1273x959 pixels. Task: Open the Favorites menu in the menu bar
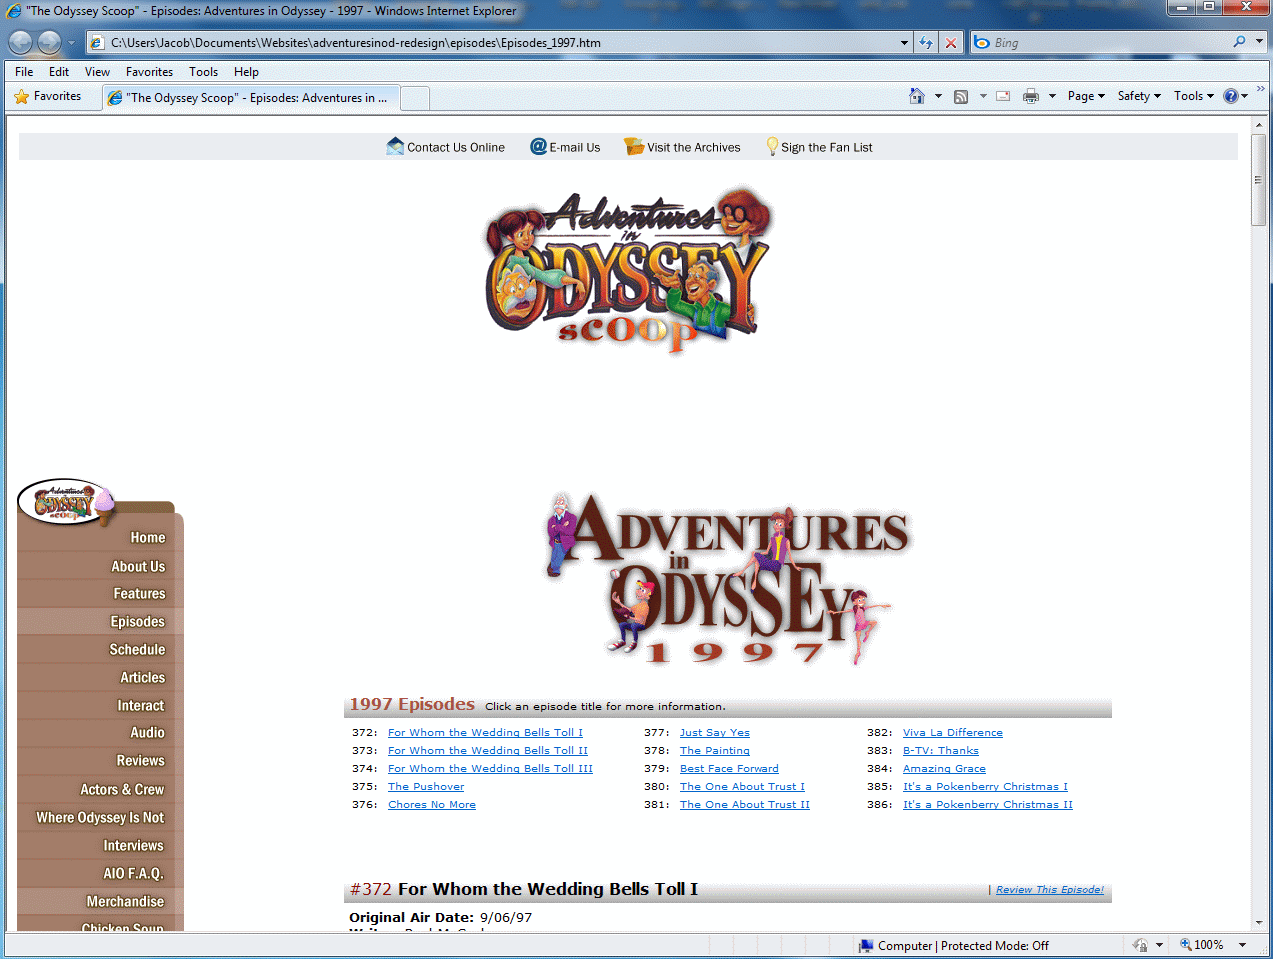(x=149, y=72)
